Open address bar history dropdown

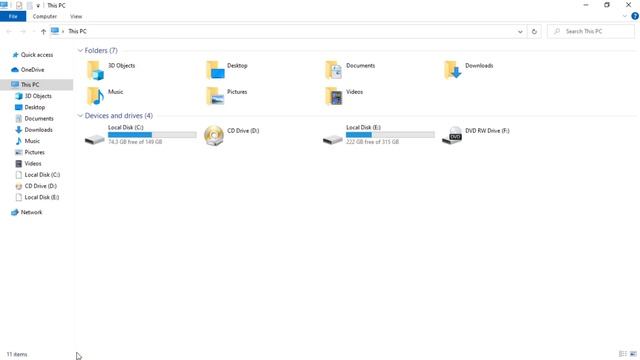click(520, 31)
